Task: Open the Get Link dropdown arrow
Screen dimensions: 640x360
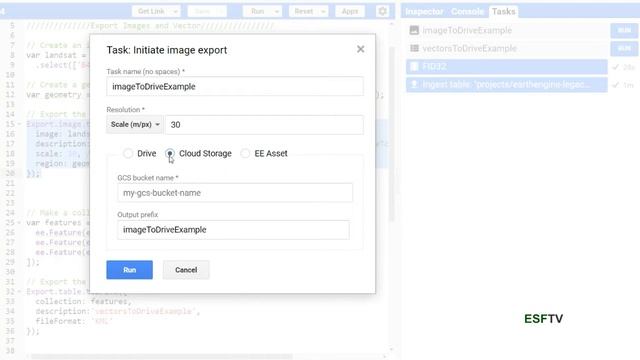Action: [175, 11]
